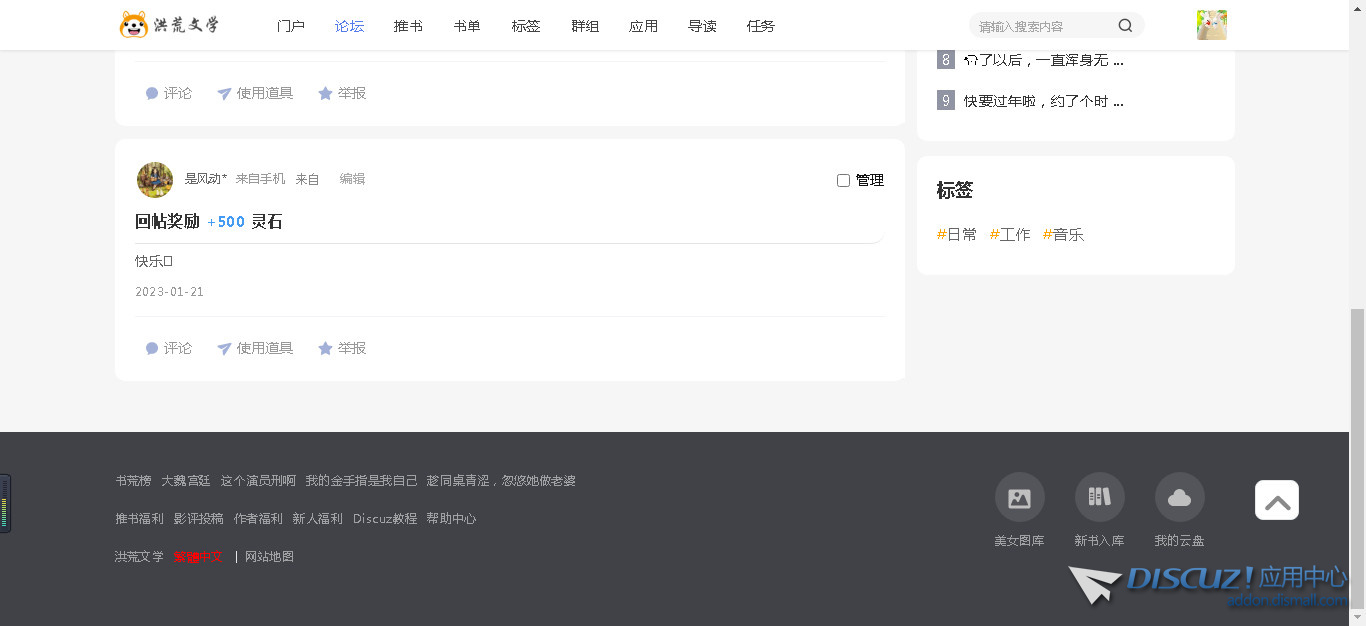Open 美女图库 via its picture icon

coord(1019,497)
